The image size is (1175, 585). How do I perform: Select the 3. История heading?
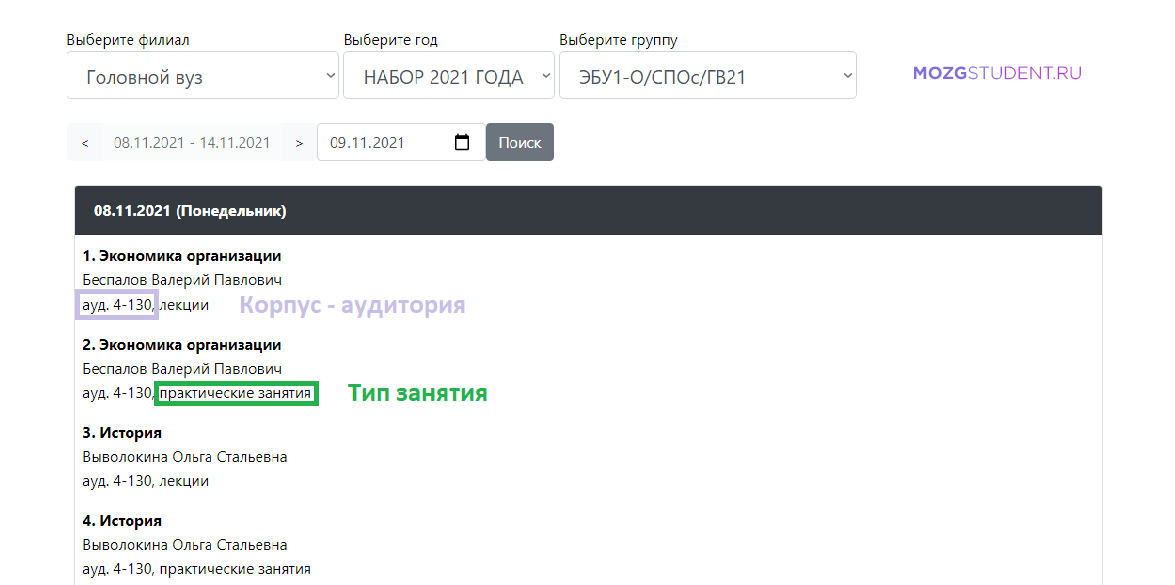click(x=122, y=432)
